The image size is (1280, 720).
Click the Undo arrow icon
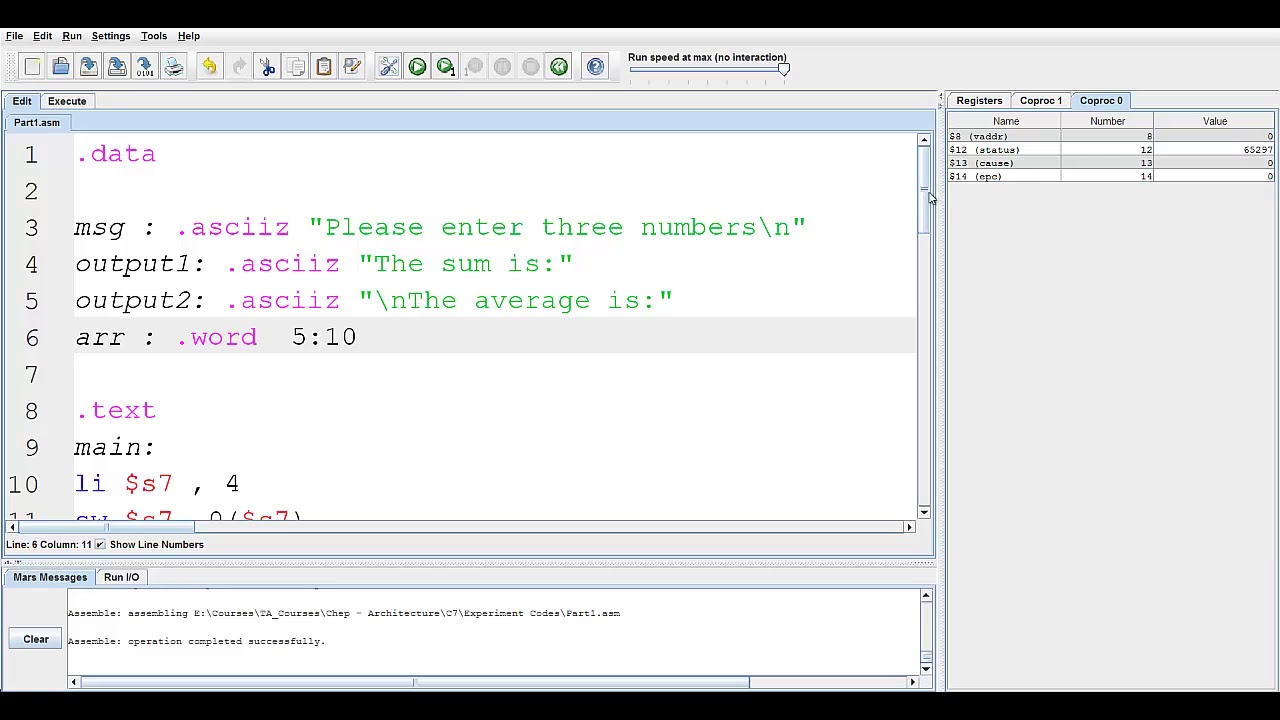pyautogui.click(x=209, y=67)
